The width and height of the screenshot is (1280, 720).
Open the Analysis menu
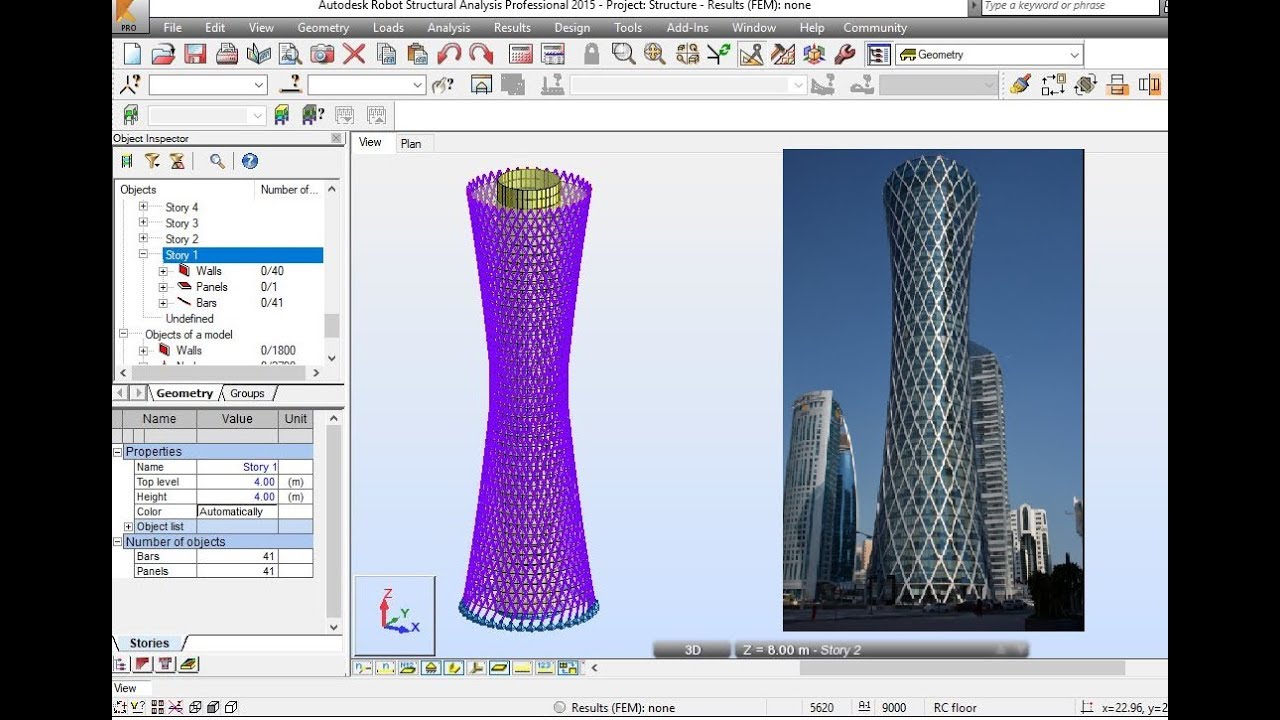pos(448,28)
